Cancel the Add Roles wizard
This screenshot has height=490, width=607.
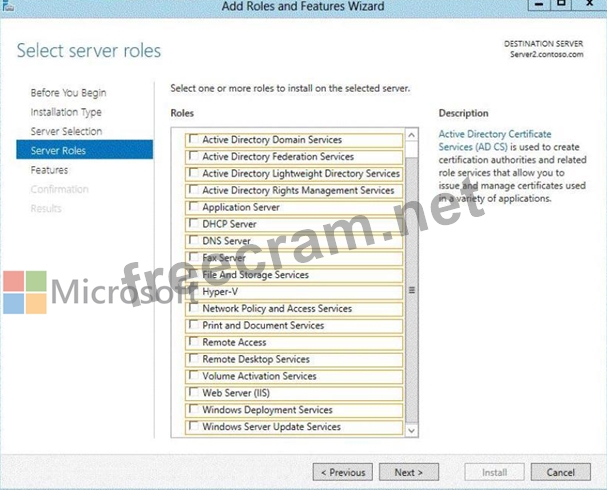[x=561, y=472]
